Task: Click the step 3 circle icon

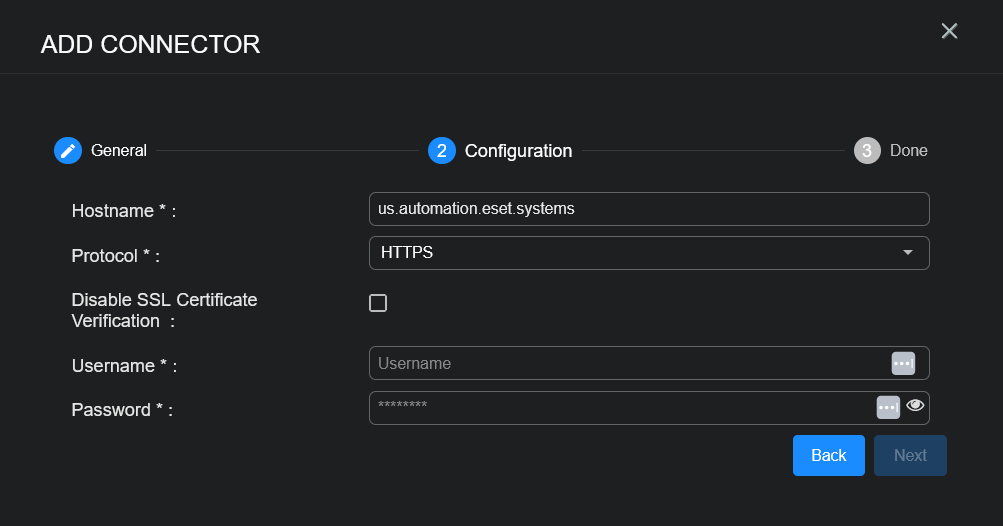Action: pos(867,151)
